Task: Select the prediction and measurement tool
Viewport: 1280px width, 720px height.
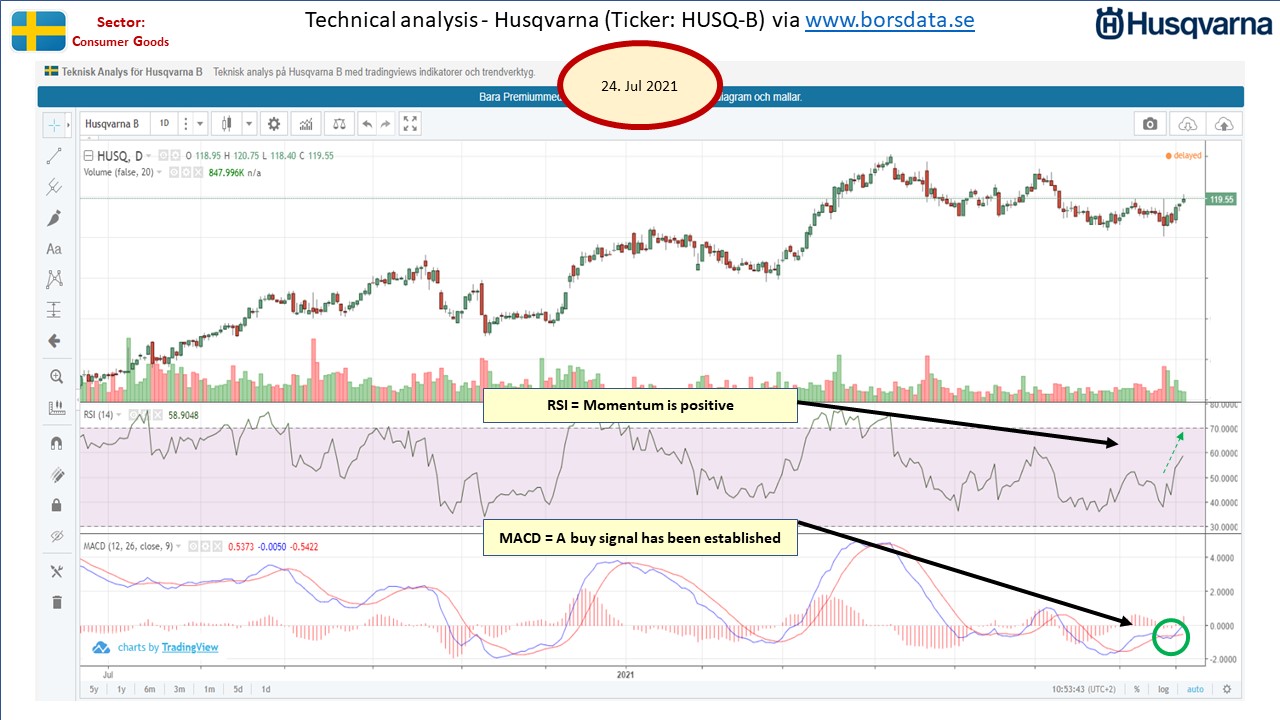Action: click(54, 310)
